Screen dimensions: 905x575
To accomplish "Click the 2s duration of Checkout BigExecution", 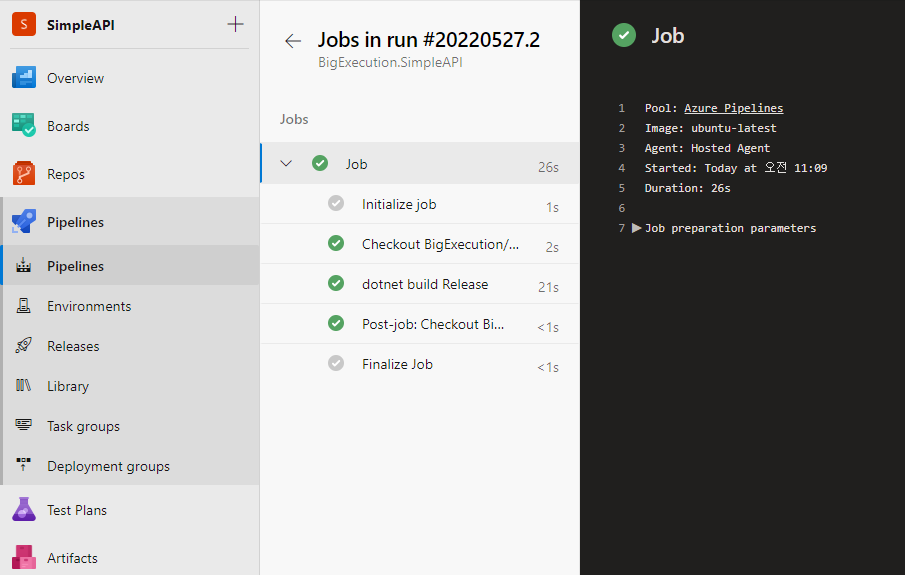I will pos(552,247).
